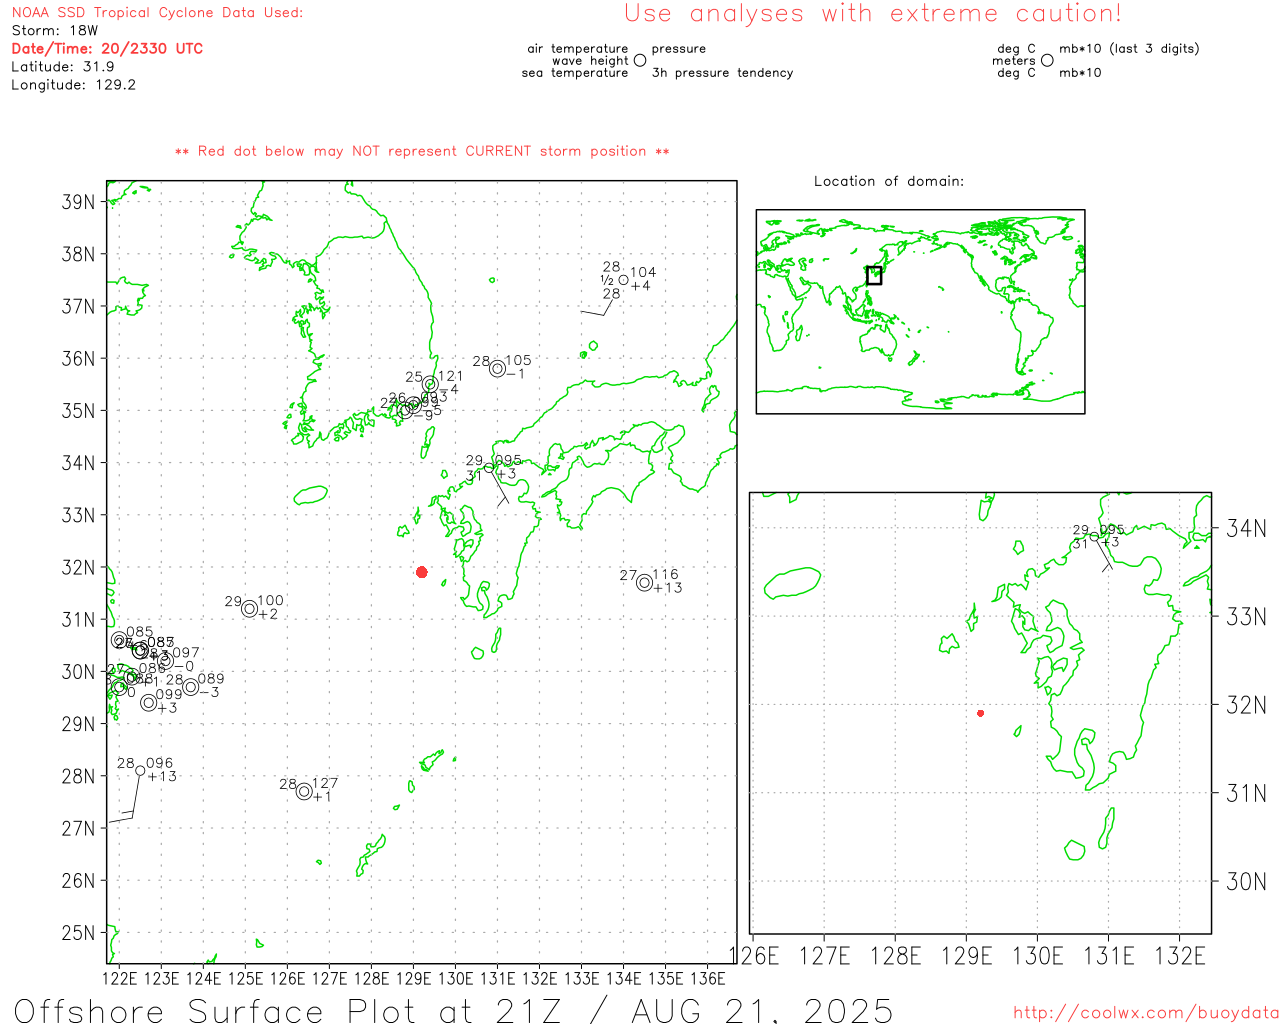The width and height of the screenshot is (1280, 1024).
Task: Click the red storm dot in zoomed inset
Action: pyautogui.click(x=980, y=713)
